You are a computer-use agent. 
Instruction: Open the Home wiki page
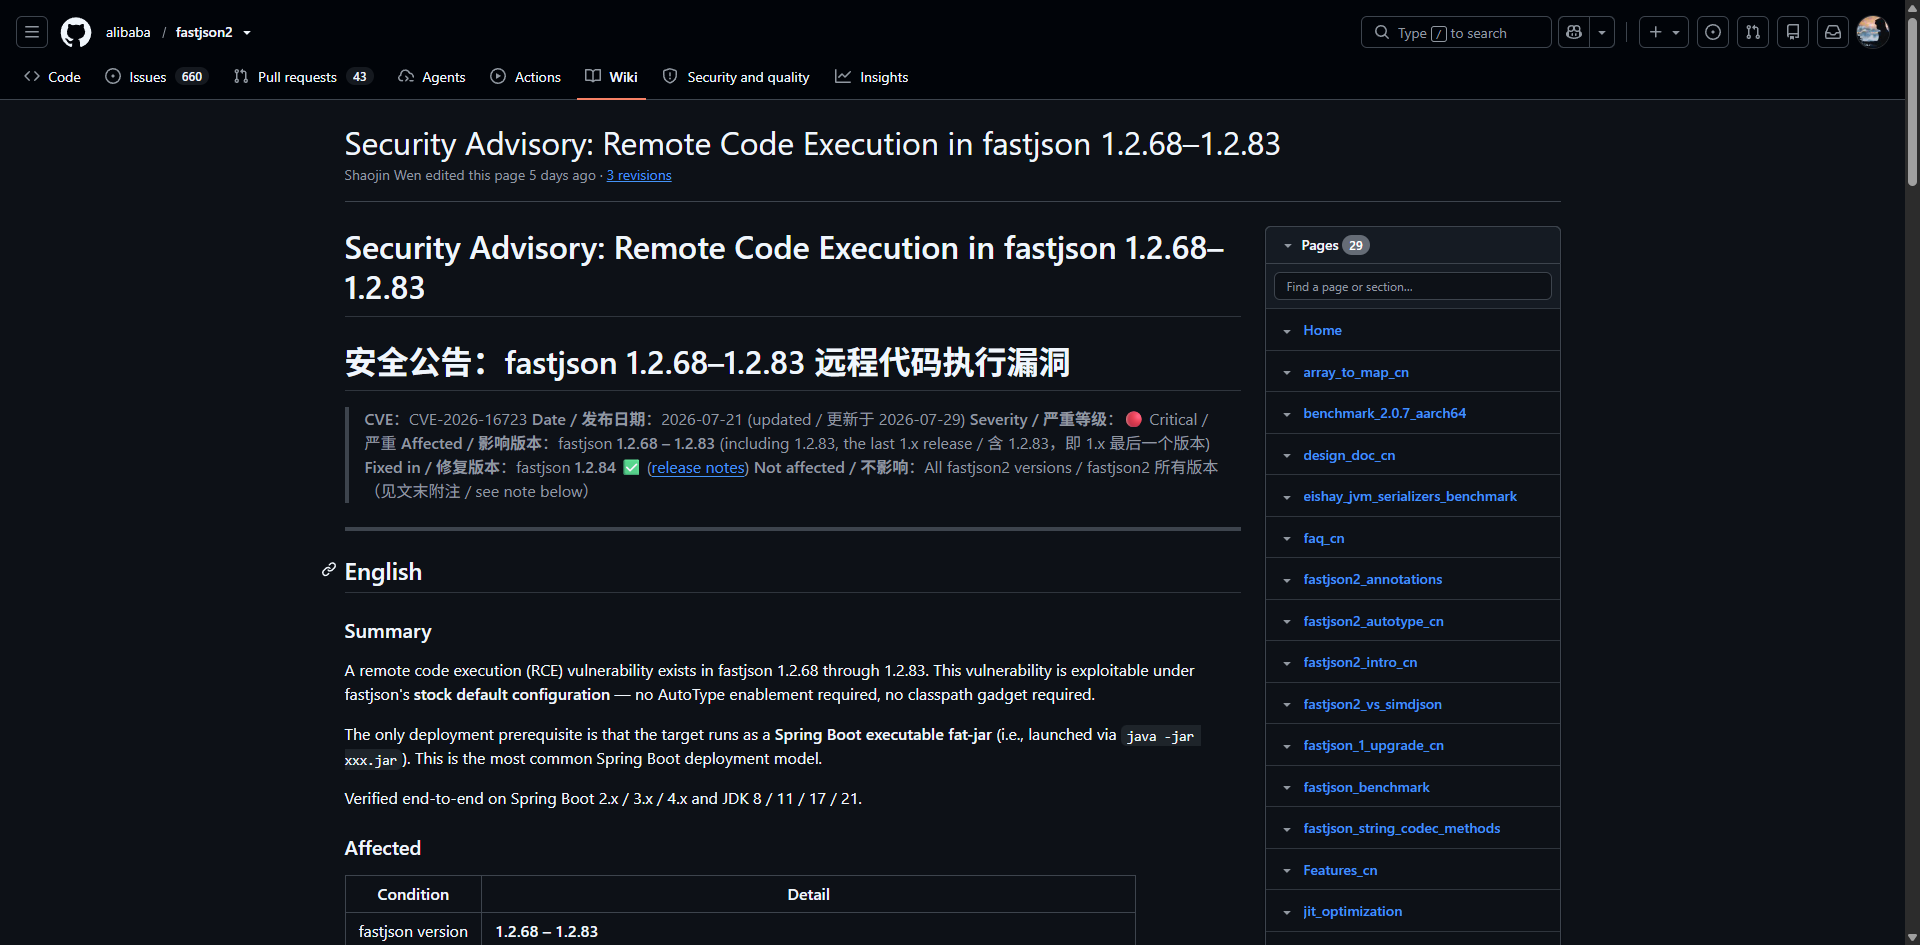pyautogui.click(x=1322, y=331)
